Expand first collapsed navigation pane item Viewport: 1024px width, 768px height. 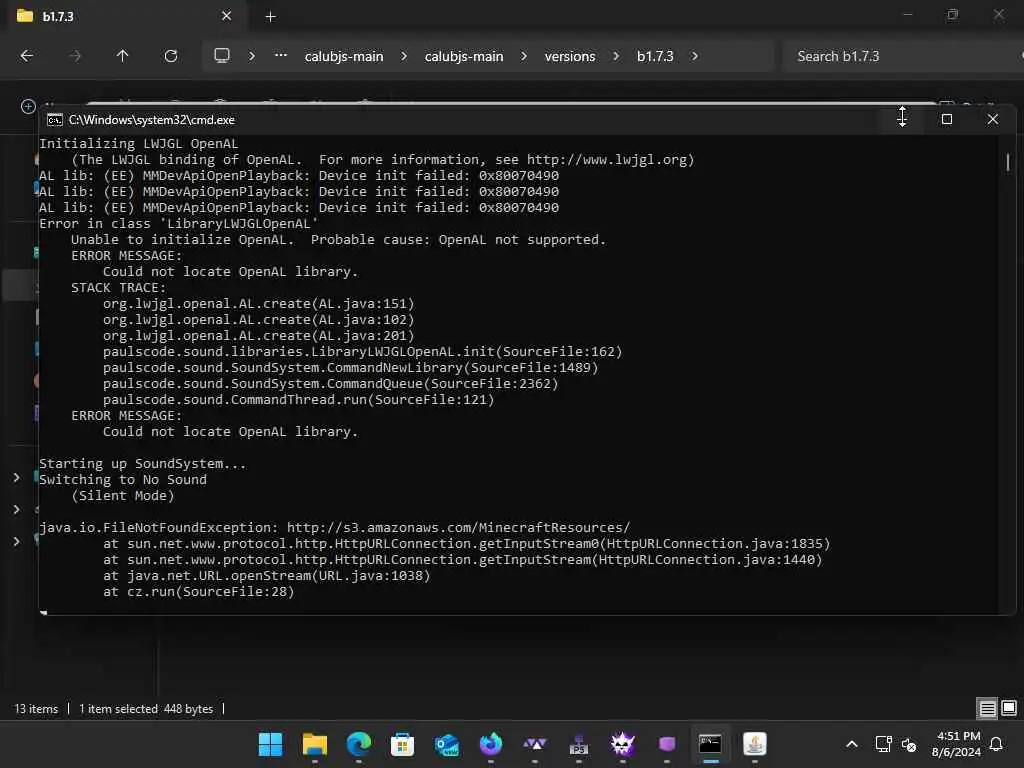pyautogui.click(x=16, y=478)
